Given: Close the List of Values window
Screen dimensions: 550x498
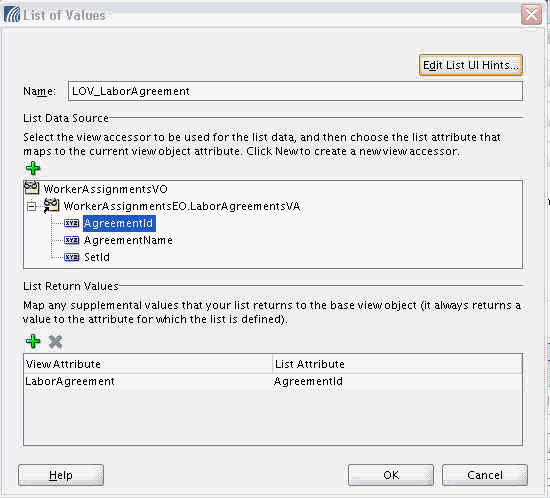Looking at the screenshot, I should [x=531, y=15].
